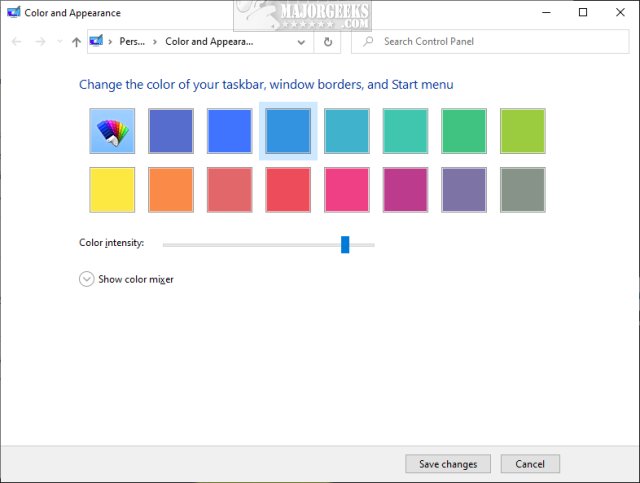Viewport: 640px width, 483px height.
Task: Click Save changes button
Action: coord(448,464)
